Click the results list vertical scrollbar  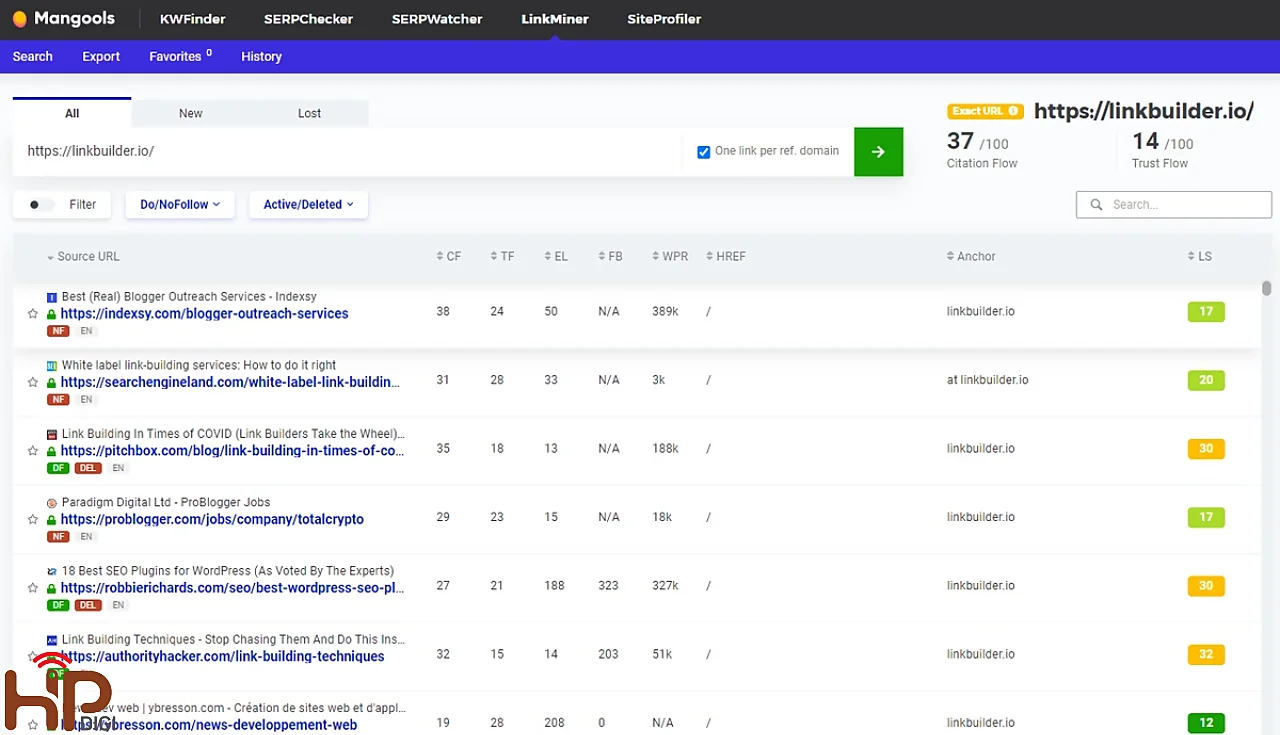coord(1266,288)
